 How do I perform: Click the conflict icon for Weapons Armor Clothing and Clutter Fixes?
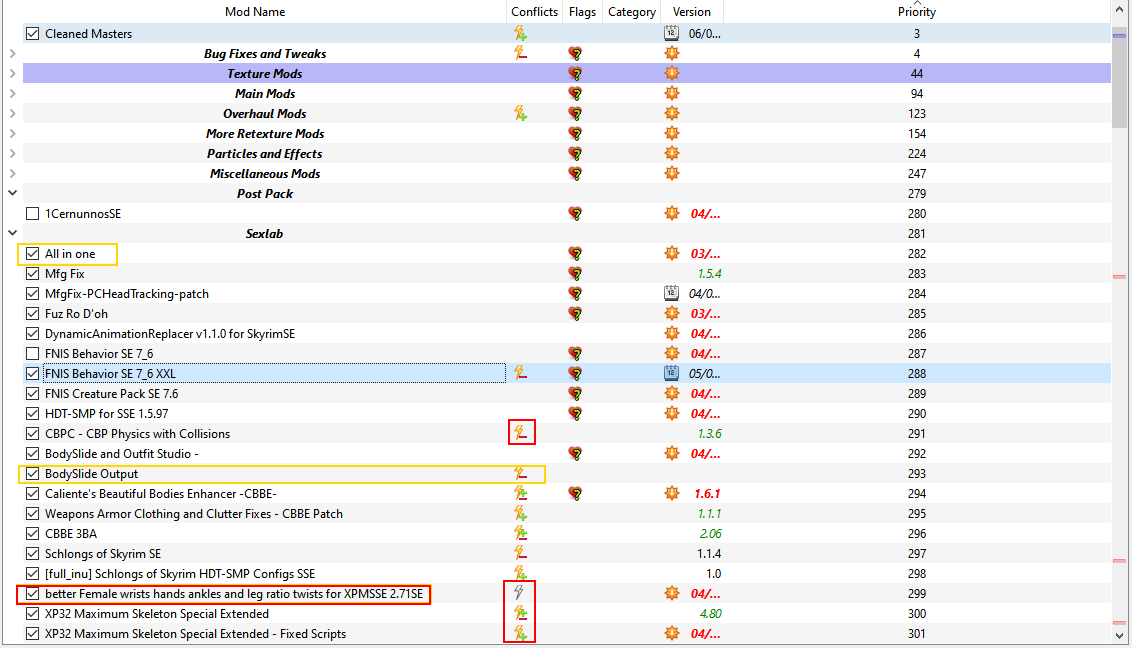point(520,513)
